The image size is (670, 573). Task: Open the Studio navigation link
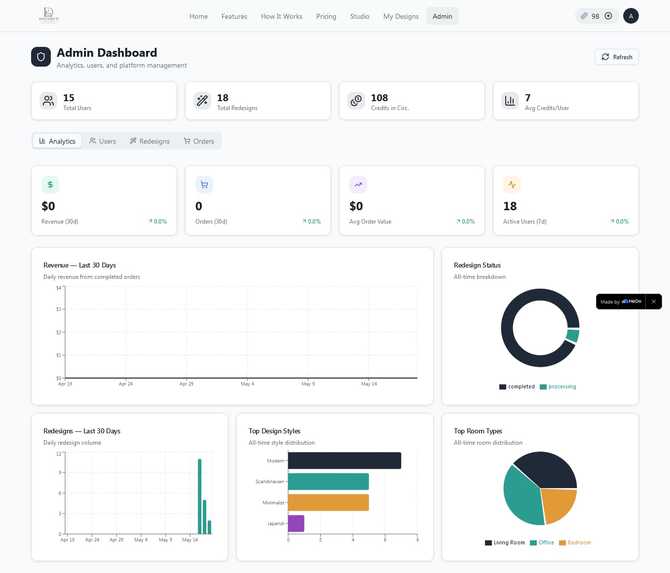coord(359,16)
